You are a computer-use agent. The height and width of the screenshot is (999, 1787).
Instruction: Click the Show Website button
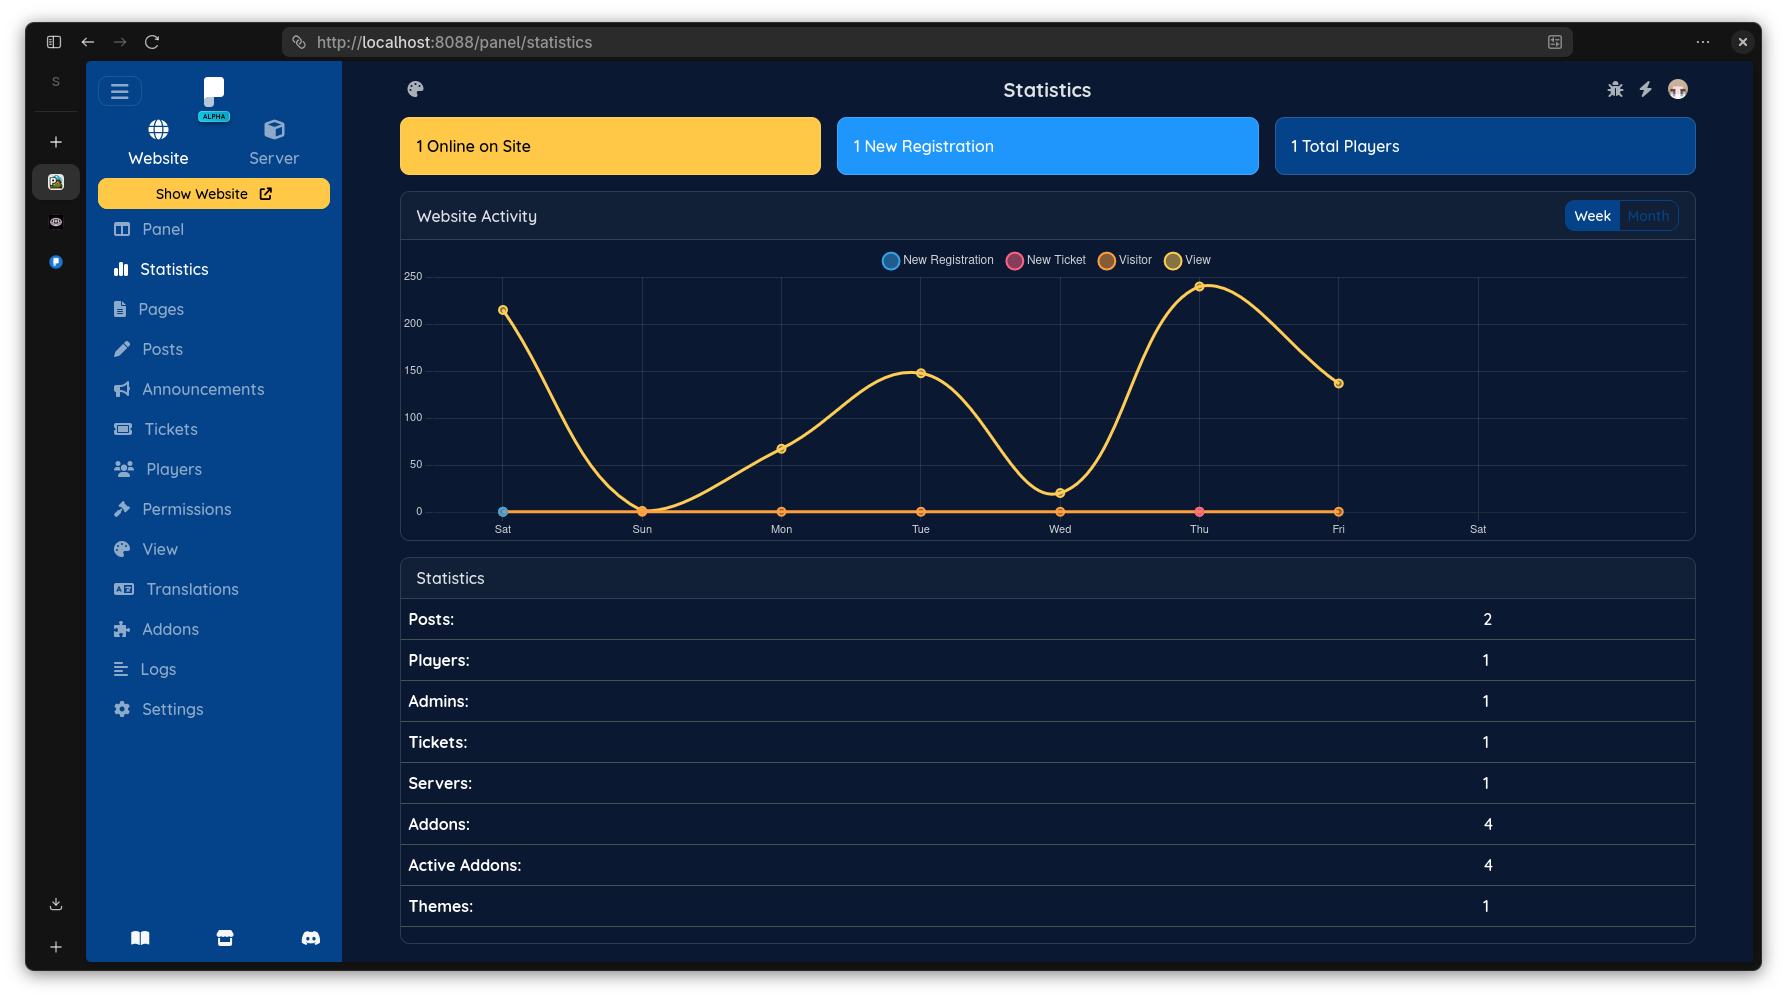pos(213,193)
